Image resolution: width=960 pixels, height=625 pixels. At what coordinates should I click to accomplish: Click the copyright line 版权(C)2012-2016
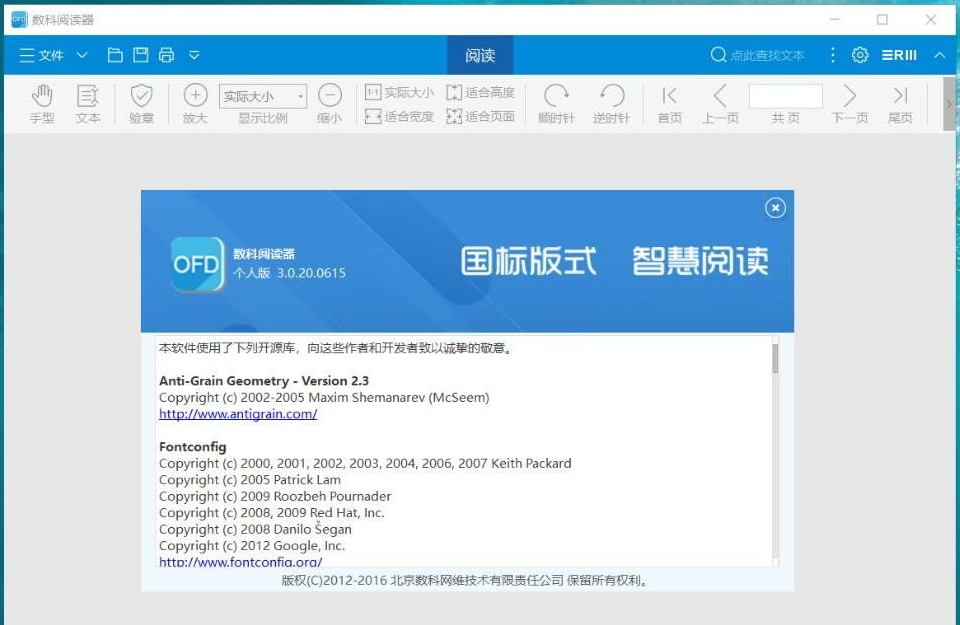465,580
